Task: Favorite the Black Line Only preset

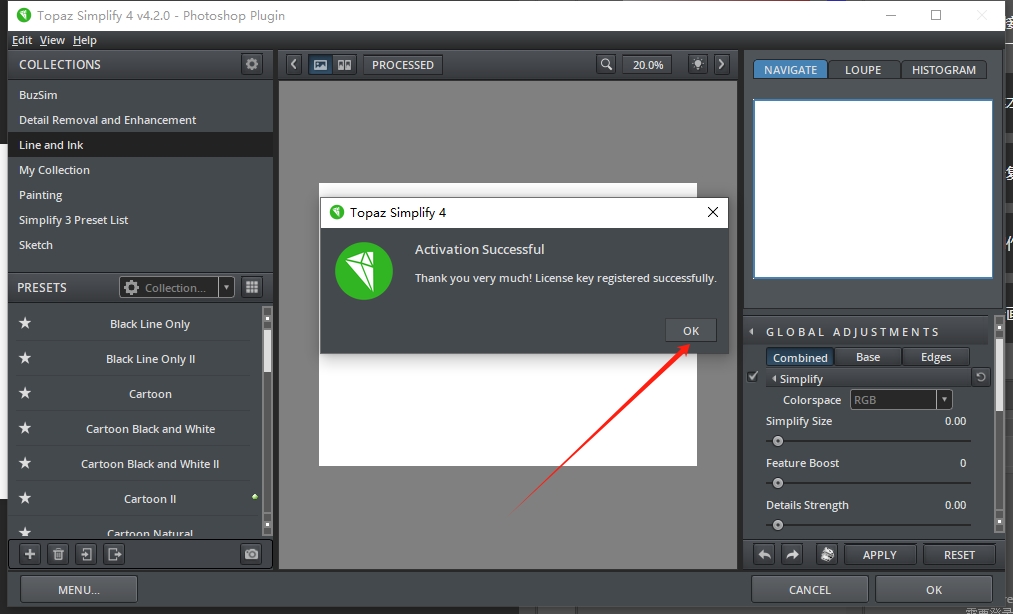Action: click(x=25, y=323)
